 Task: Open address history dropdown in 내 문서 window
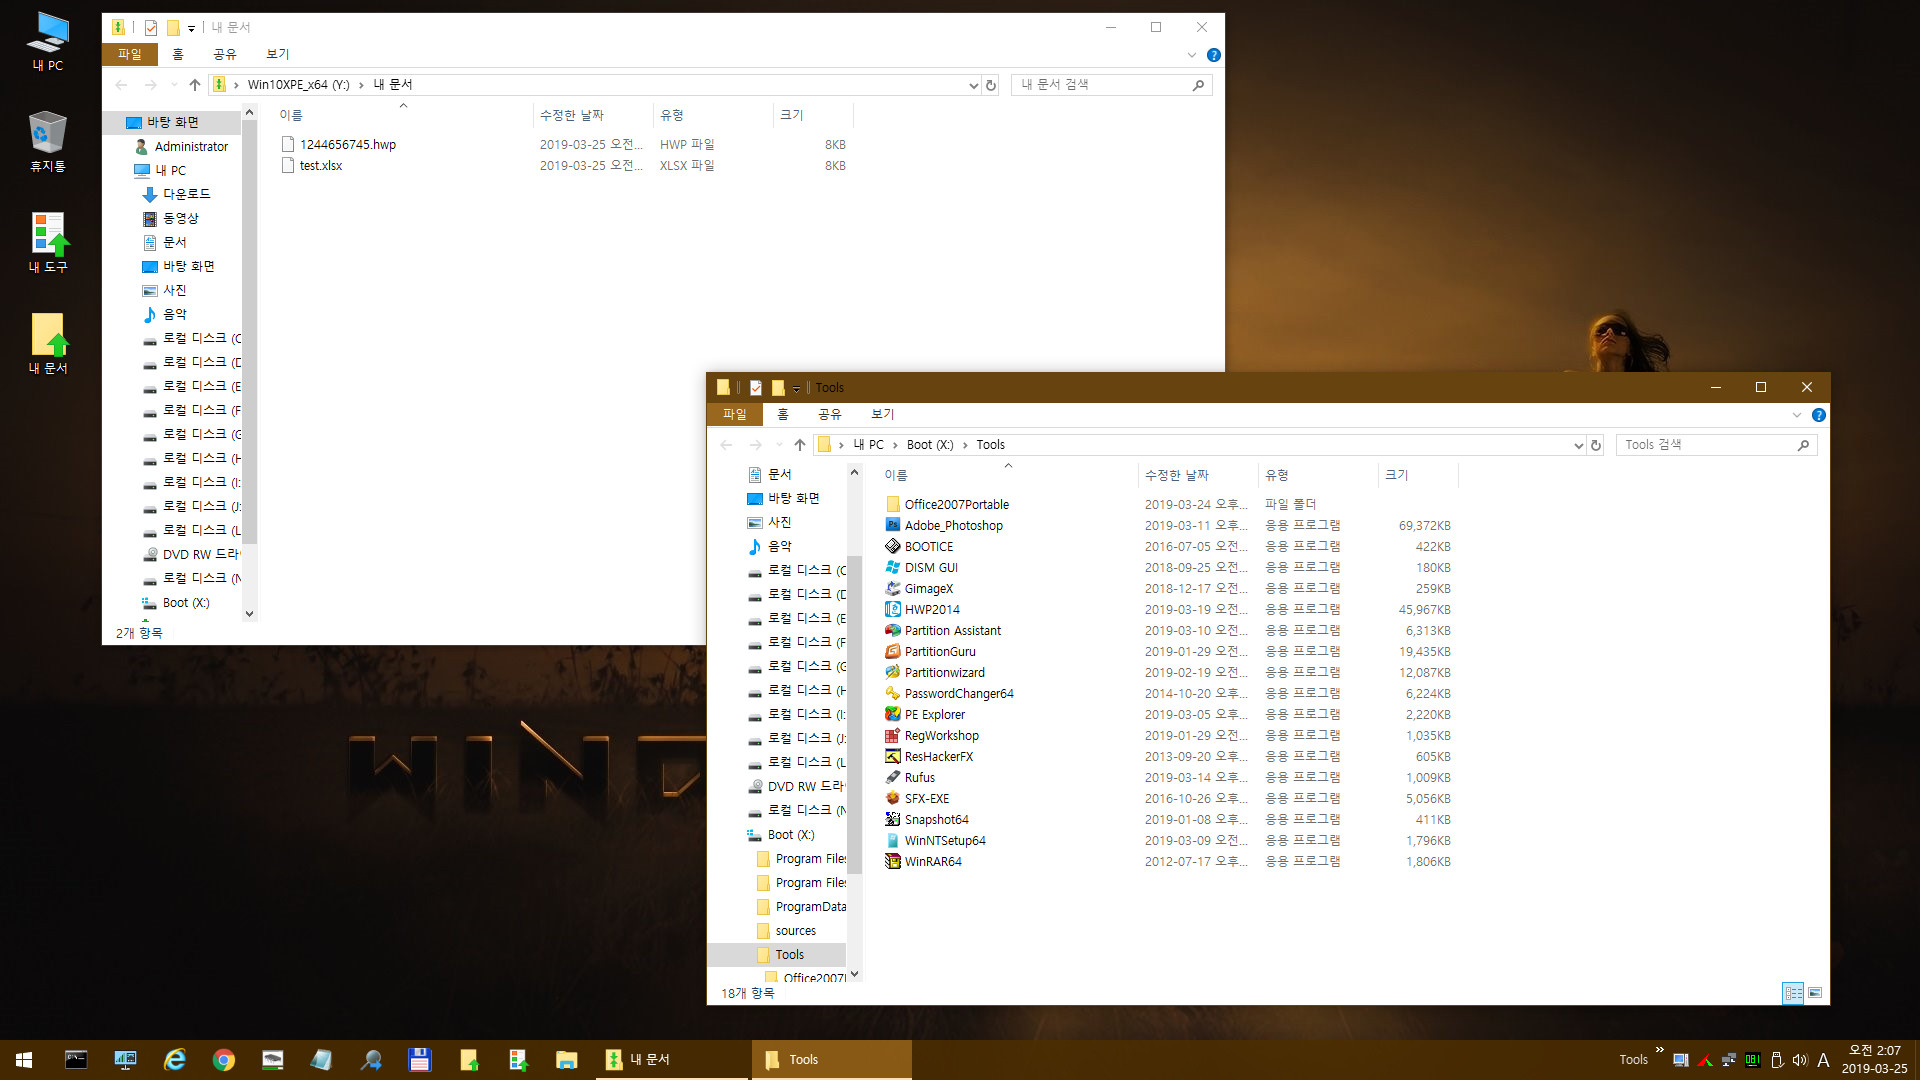click(973, 85)
